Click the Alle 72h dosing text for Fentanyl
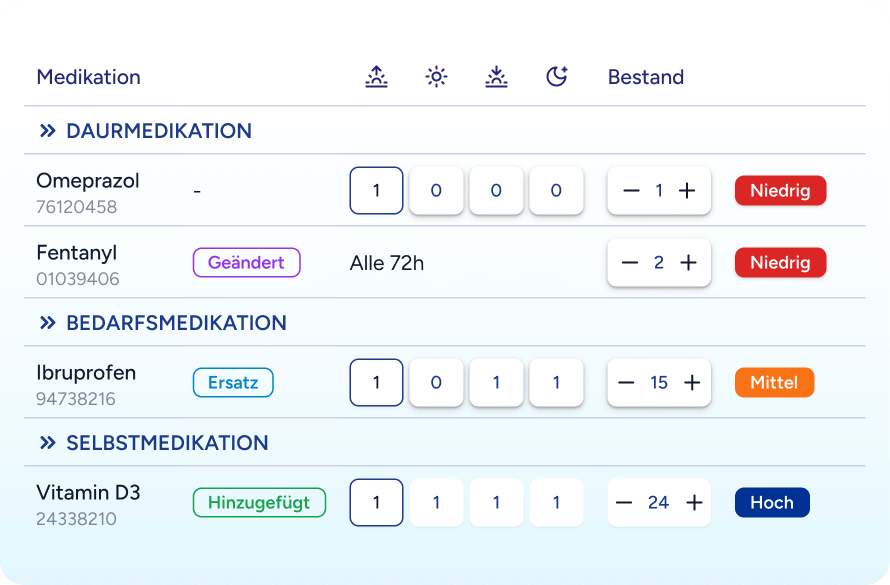The height and width of the screenshot is (585, 890). tap(387, 262)
